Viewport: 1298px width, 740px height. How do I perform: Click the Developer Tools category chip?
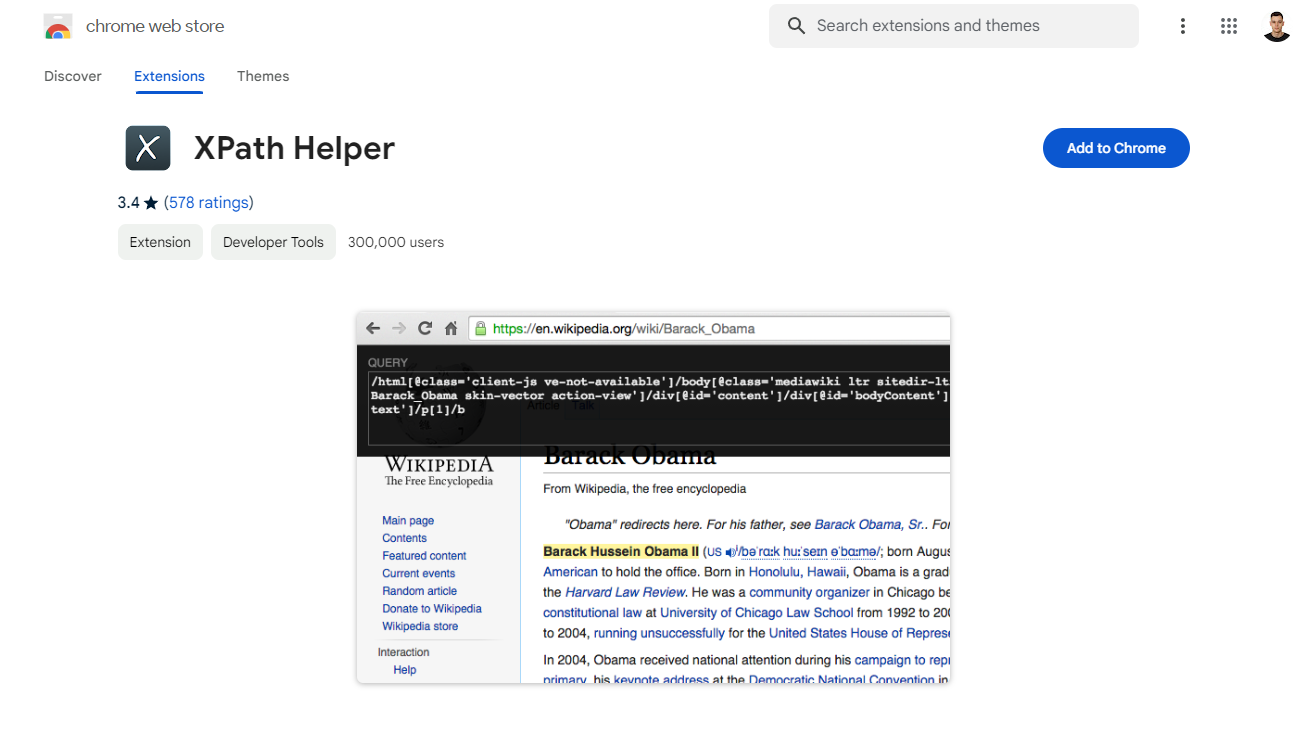tap(273, 242)
